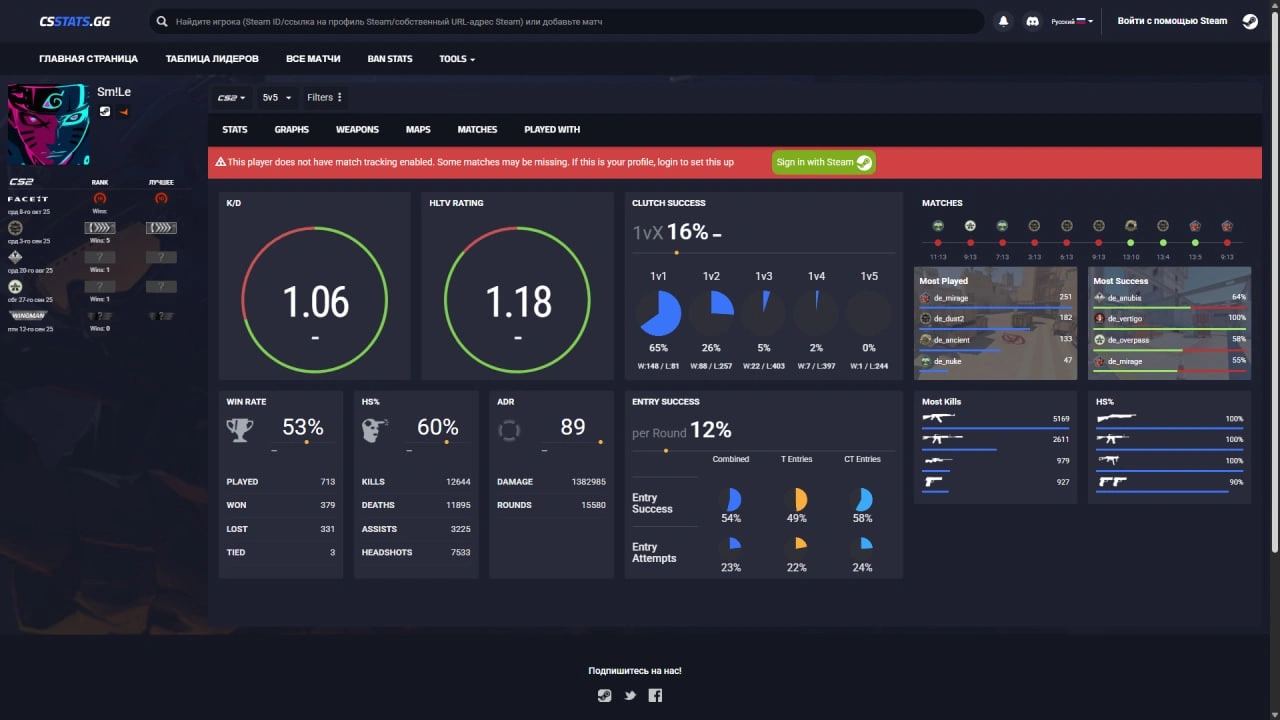Switch to the PLAYED WITH tab
The width and height of the screenshot is (1280, 720).
pos(552,130)
